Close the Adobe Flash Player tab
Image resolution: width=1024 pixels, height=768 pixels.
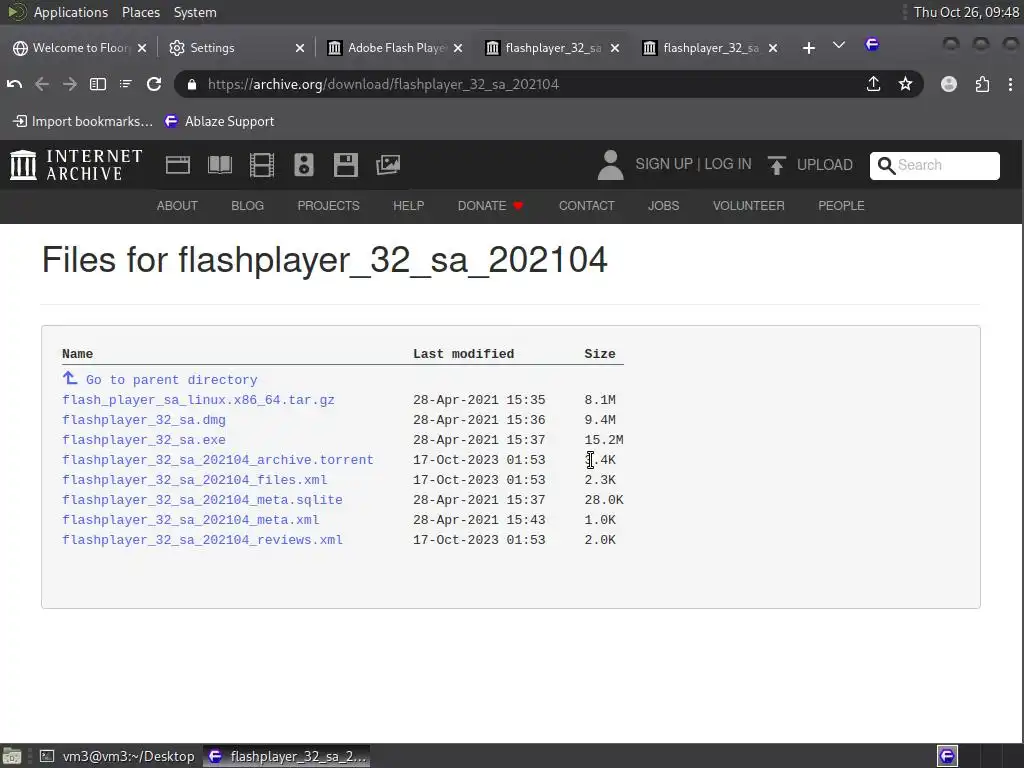(458, 48)
